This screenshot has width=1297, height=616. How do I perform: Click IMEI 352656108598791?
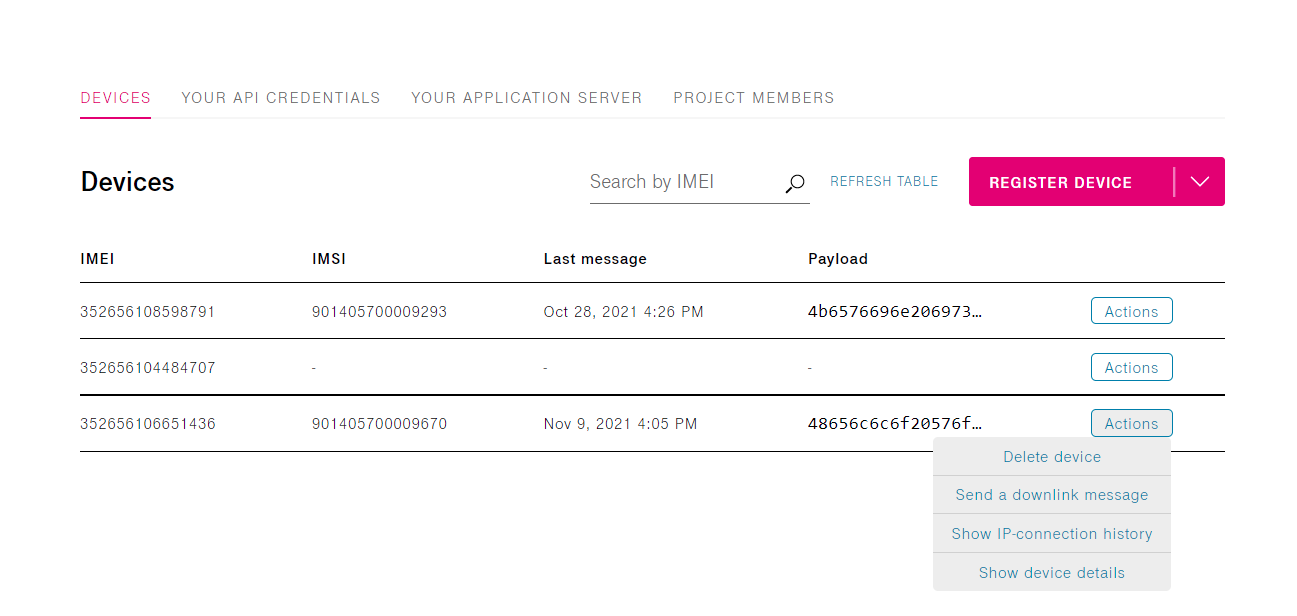[148, 312]
